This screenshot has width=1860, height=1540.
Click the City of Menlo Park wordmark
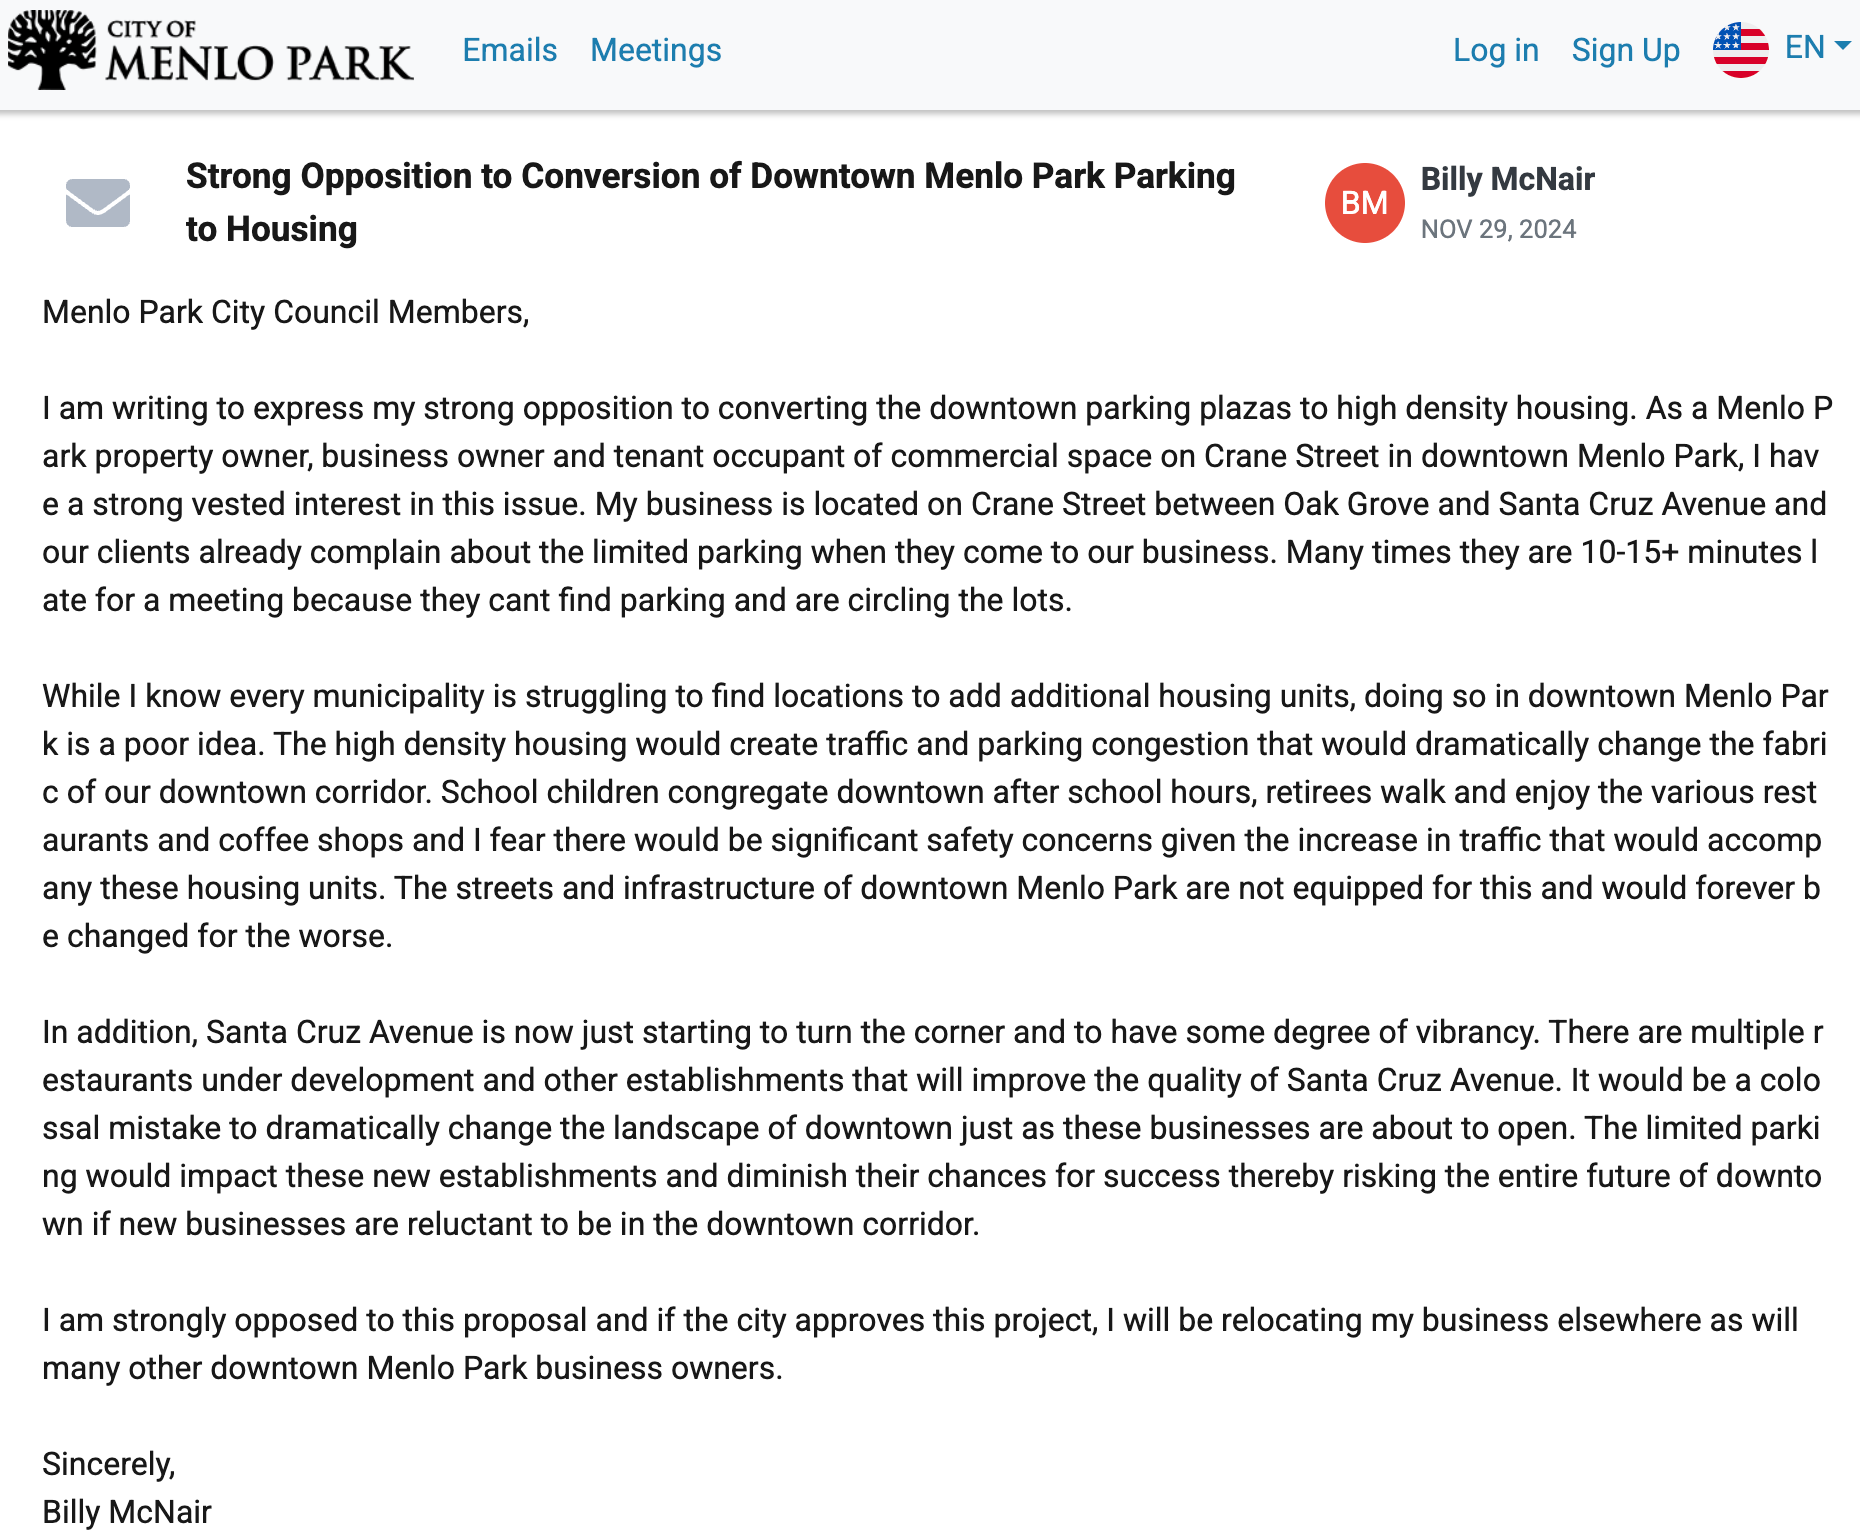click(x=259, y=50)
